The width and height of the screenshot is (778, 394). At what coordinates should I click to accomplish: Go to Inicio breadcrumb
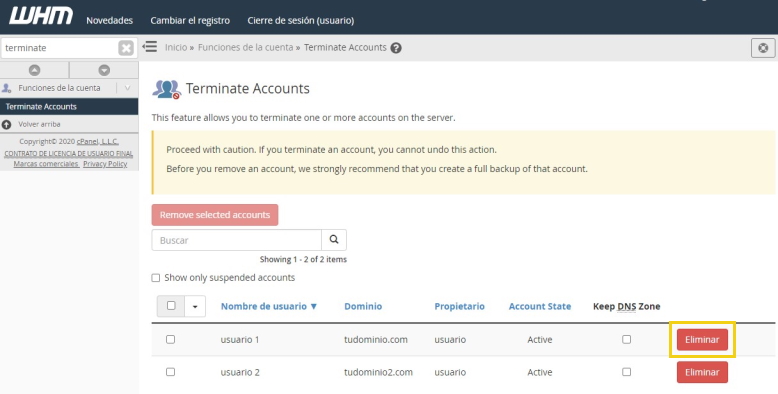coord(176,48)
